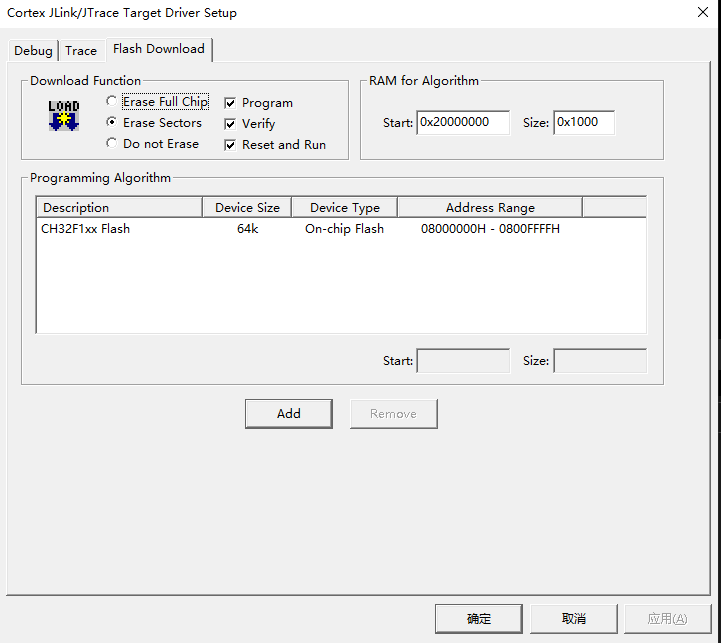The image size is (721, 643).
Task: Click the LOAD download icon
Action: coord(63,115)
